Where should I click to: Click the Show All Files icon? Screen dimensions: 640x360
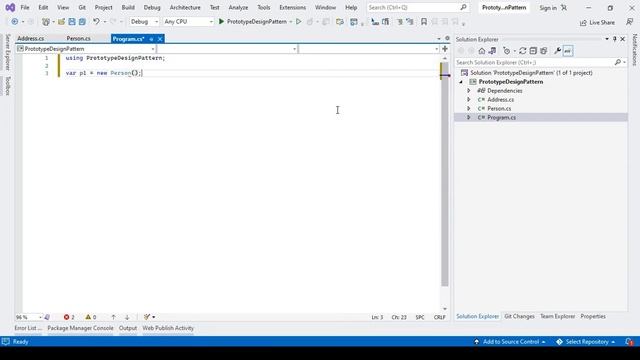(x=544, y=51)
